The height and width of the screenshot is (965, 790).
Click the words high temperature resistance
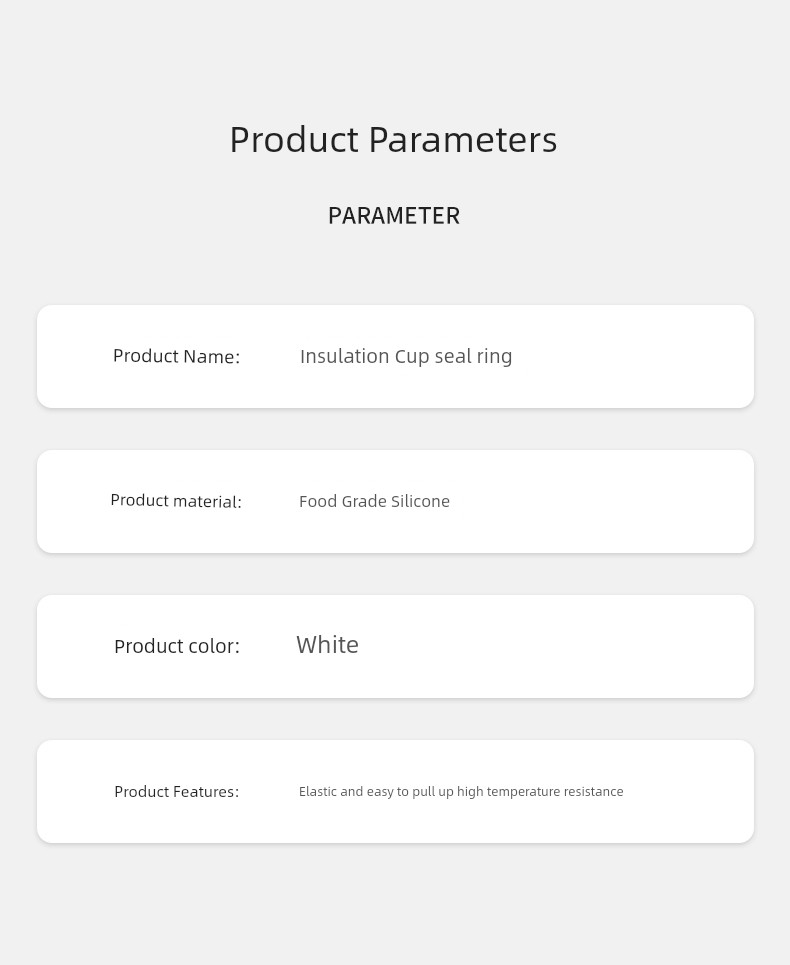pyautogui.click(x=540, y=791)
